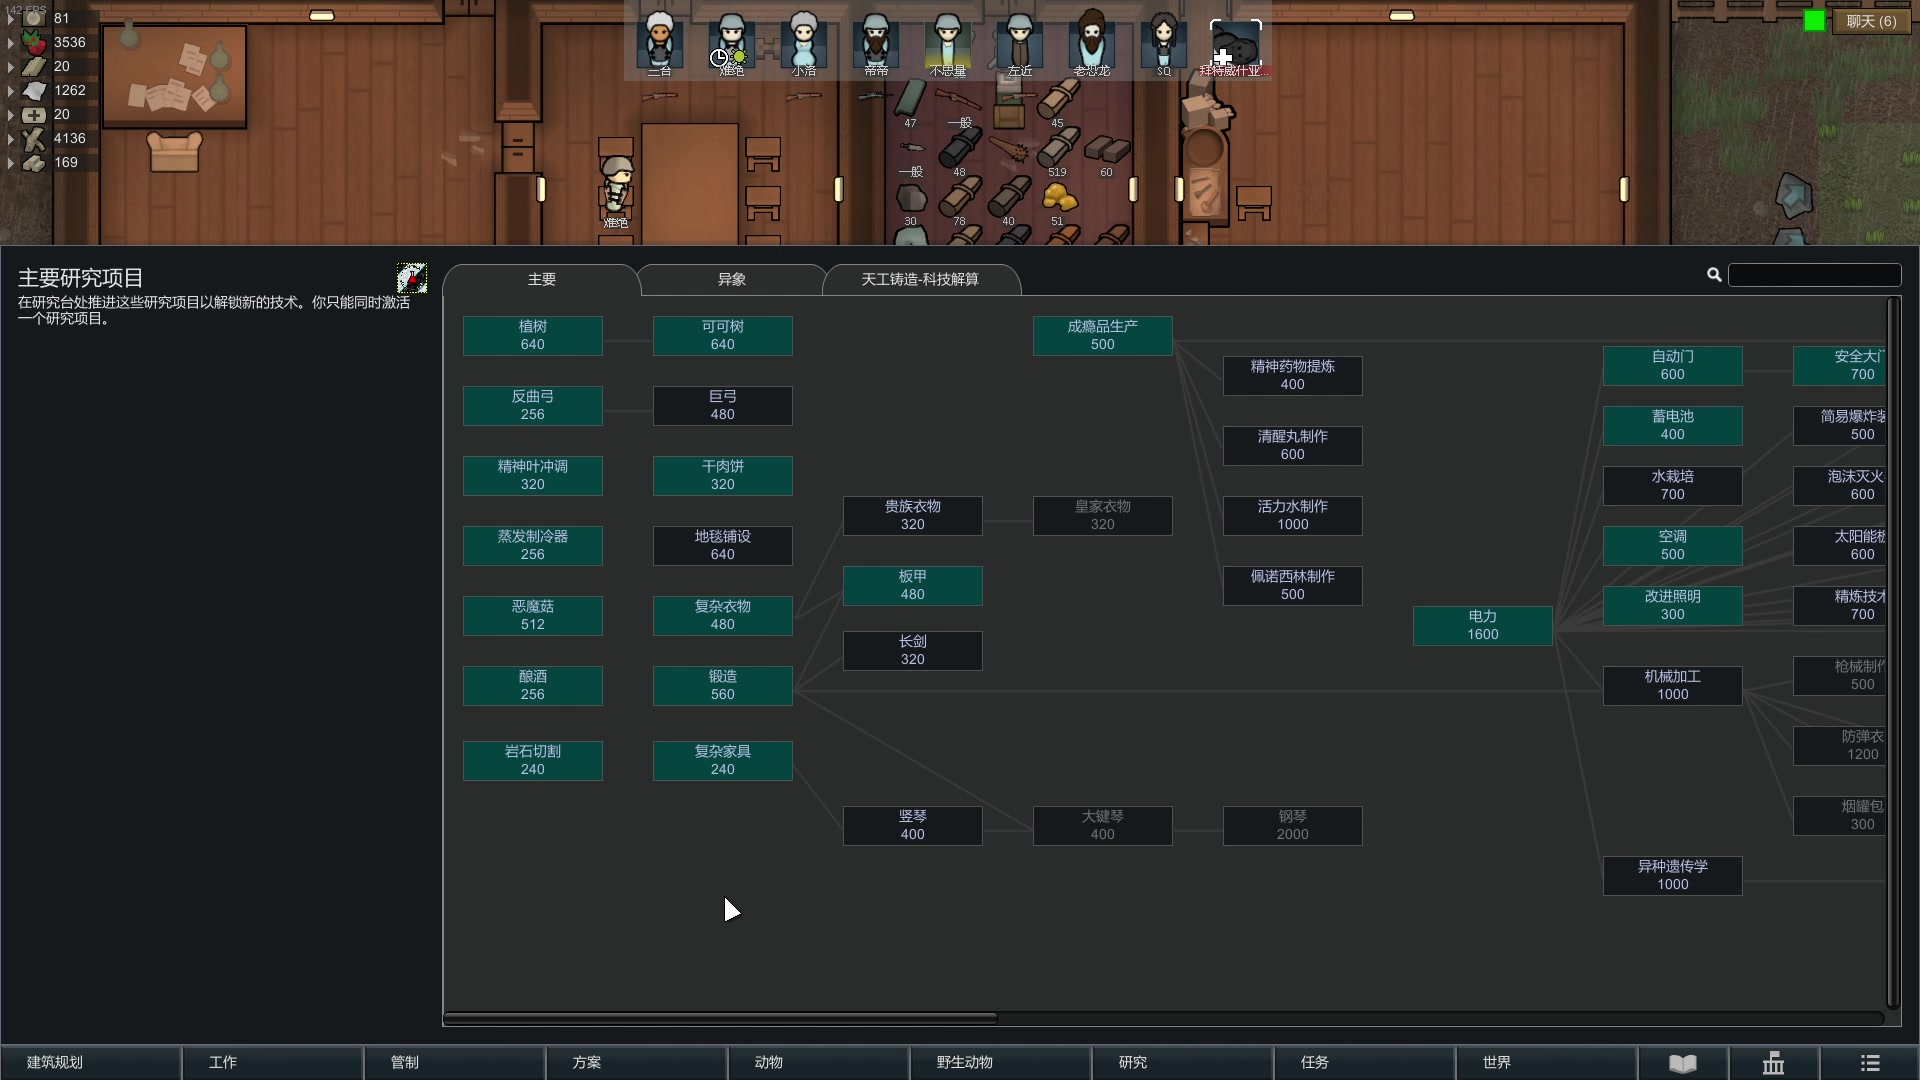Click the plank resource icon showing 20

click(x=34, y=66)
